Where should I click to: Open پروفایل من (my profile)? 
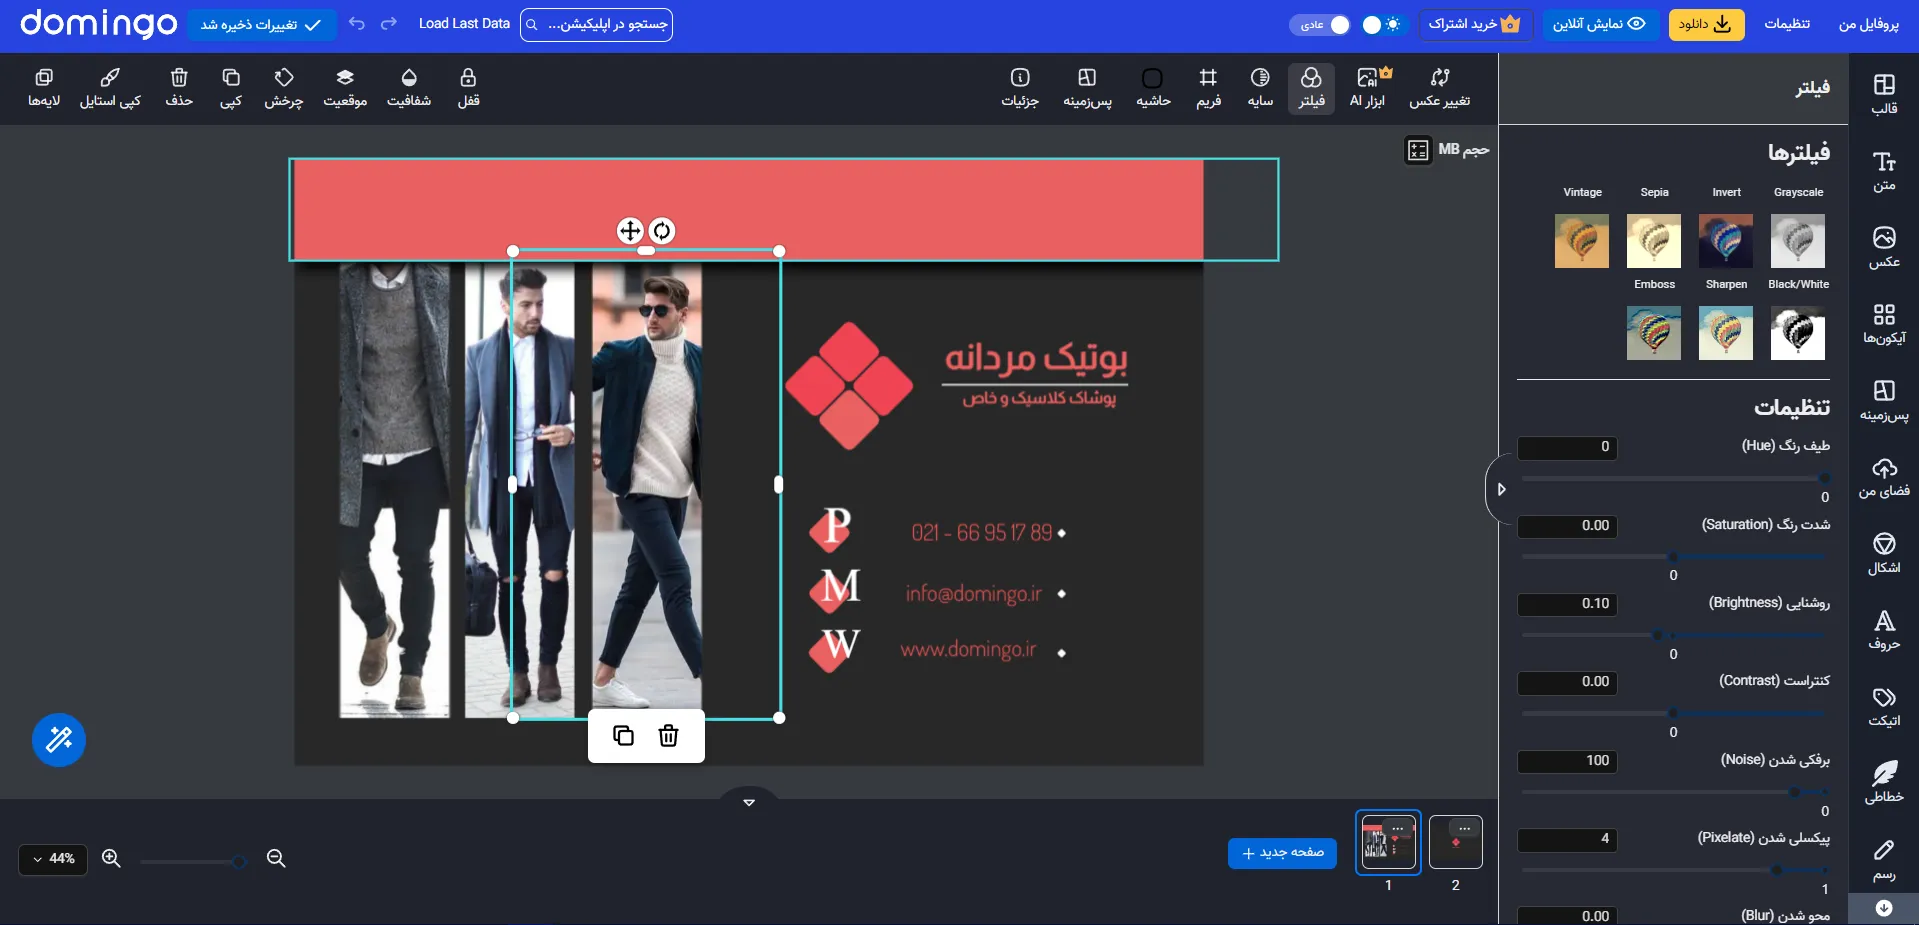tap(1869, 24)
